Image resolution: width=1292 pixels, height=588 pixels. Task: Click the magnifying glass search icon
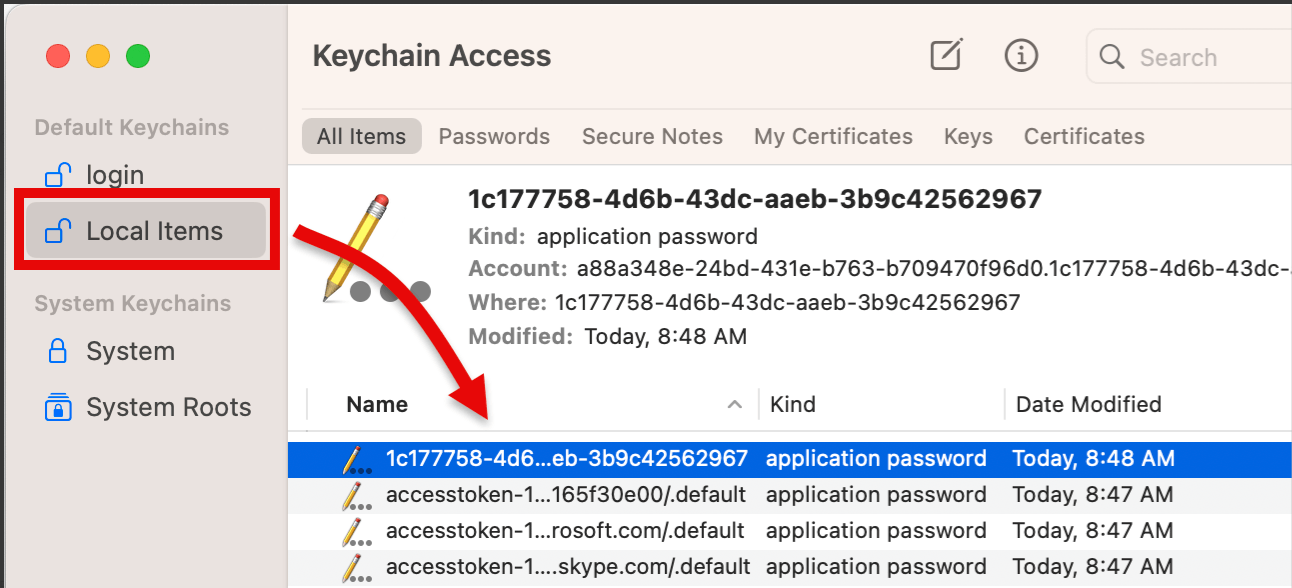[1112, 57]
